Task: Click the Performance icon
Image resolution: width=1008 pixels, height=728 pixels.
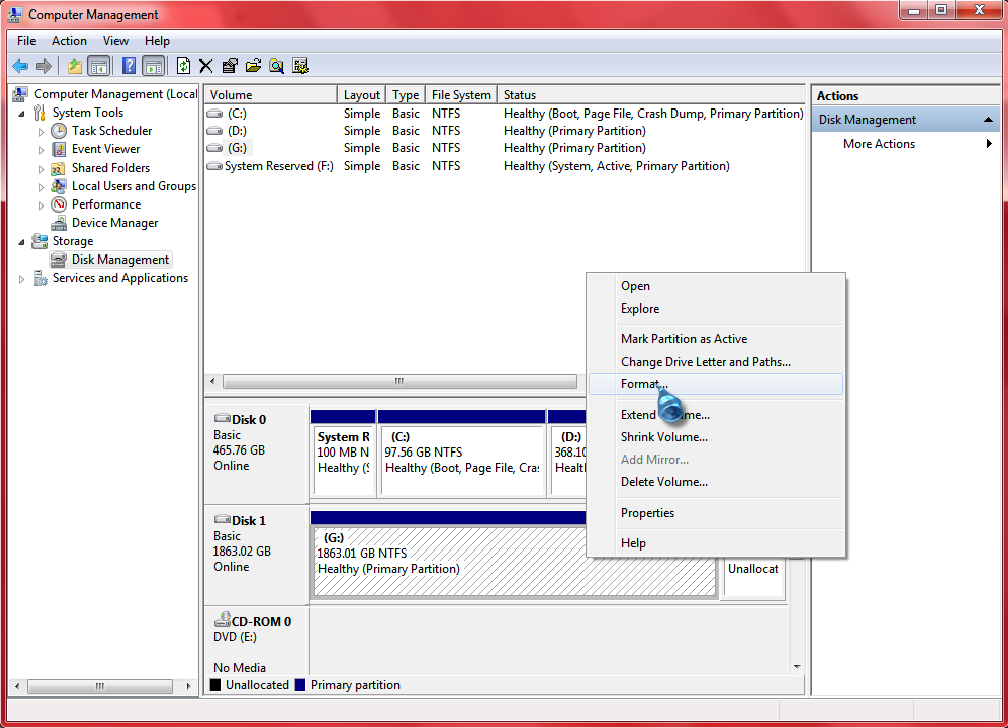Action: point(59,205)
